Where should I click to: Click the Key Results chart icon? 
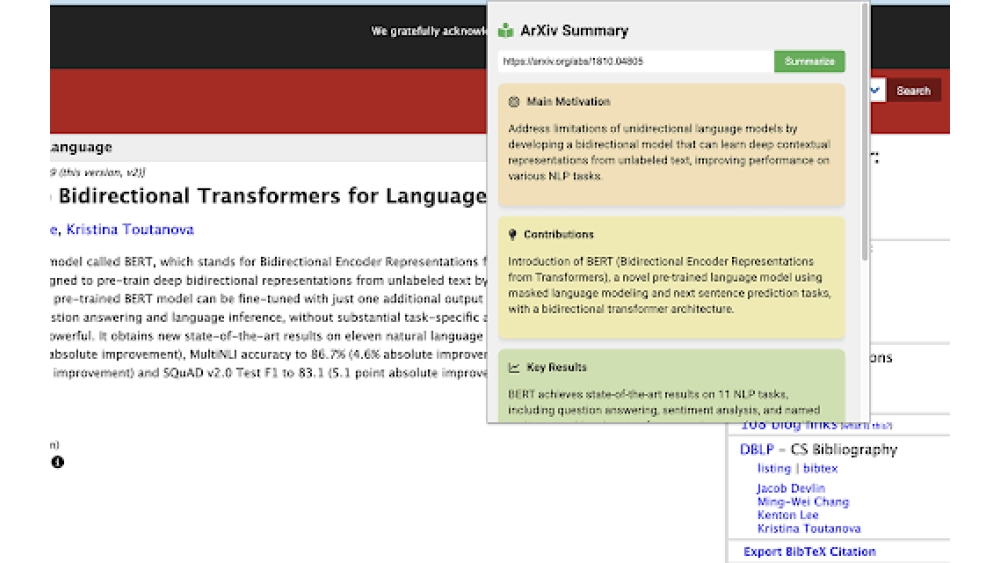click(514, 367)
